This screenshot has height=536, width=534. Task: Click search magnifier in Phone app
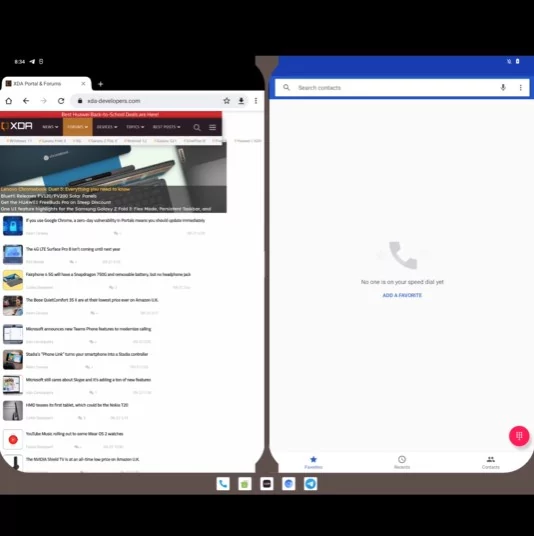point(286,88)
